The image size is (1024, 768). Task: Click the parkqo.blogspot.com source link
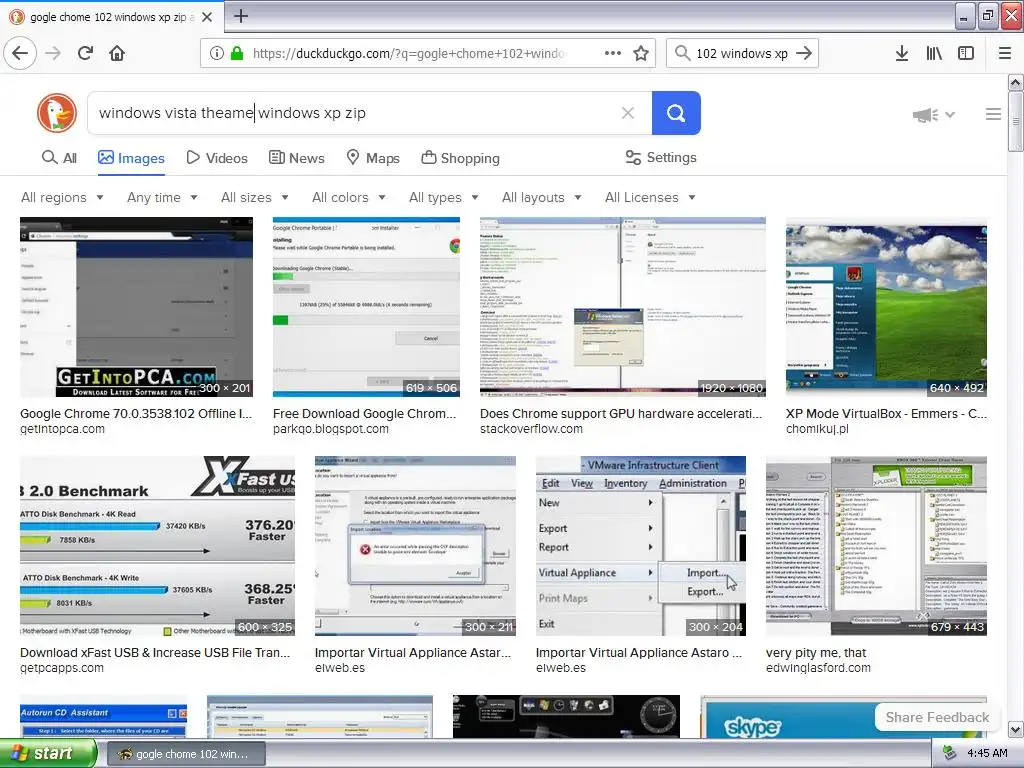click(x=330, y=429)
